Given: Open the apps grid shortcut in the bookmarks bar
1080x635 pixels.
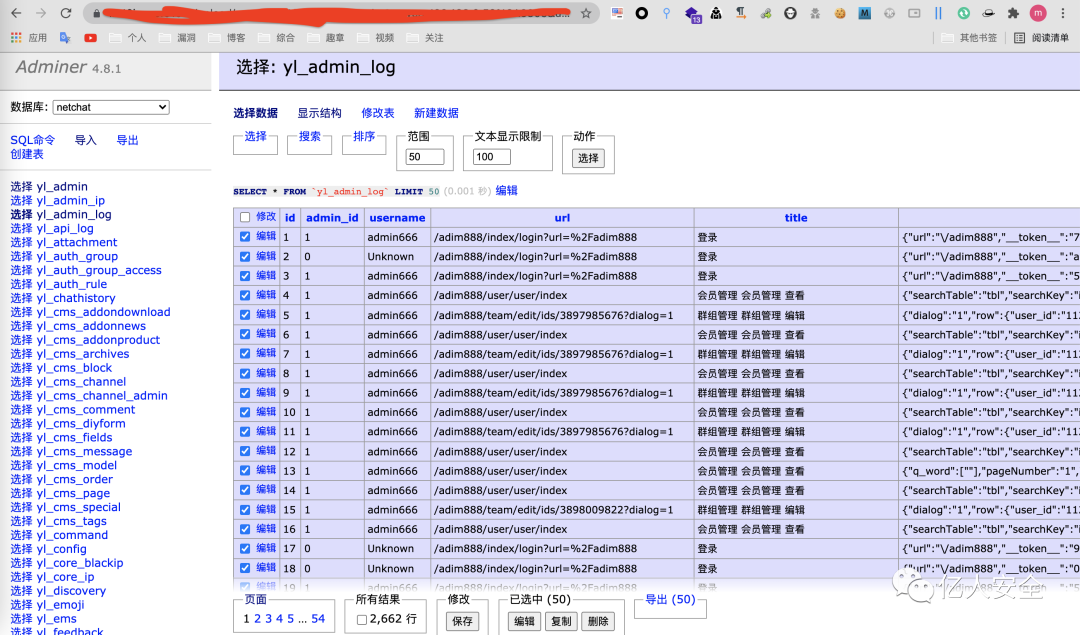Looking at the screenshot, I should (16, 38).
